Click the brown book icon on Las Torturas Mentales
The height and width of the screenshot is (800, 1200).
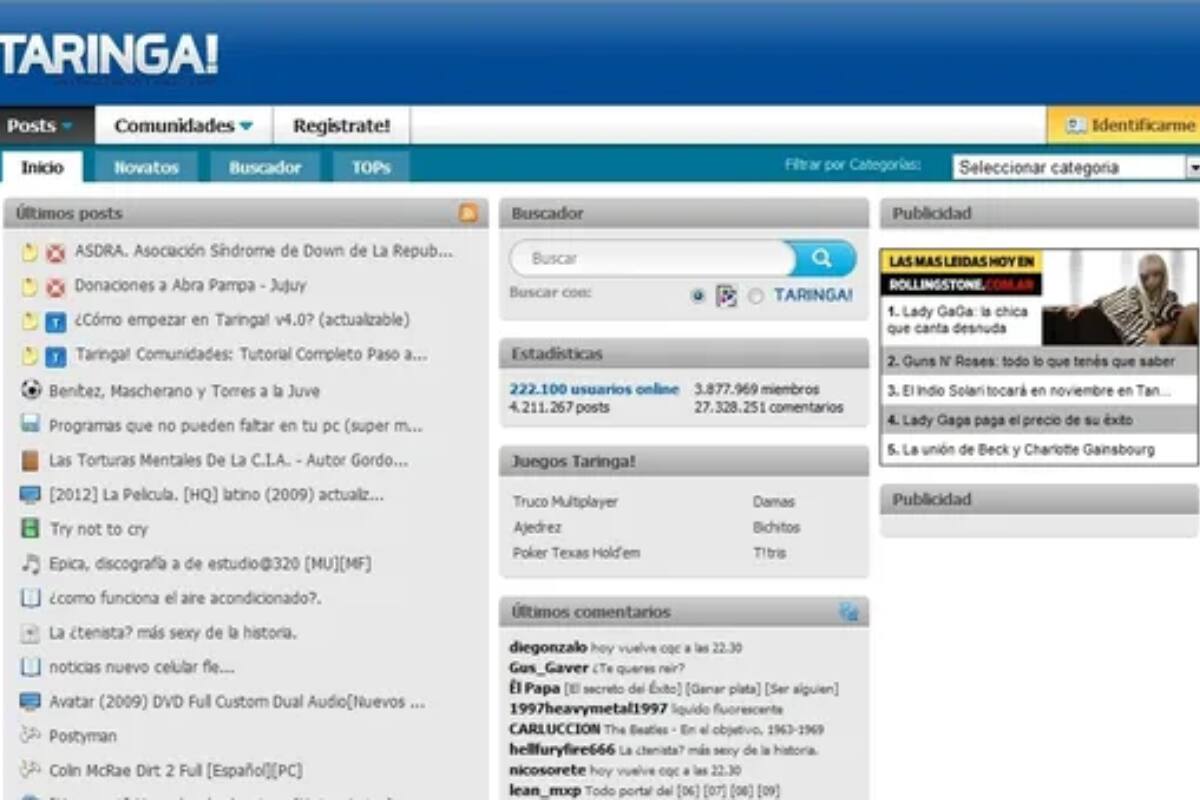point(31,460)
